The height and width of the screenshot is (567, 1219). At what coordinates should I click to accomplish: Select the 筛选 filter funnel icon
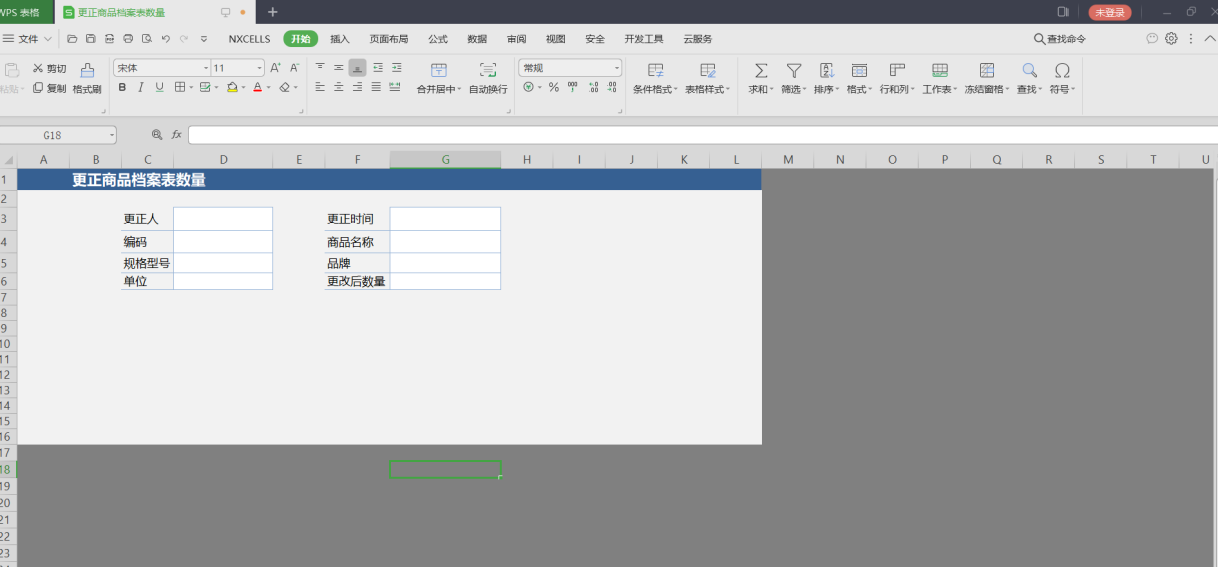[x=793, y=71]
